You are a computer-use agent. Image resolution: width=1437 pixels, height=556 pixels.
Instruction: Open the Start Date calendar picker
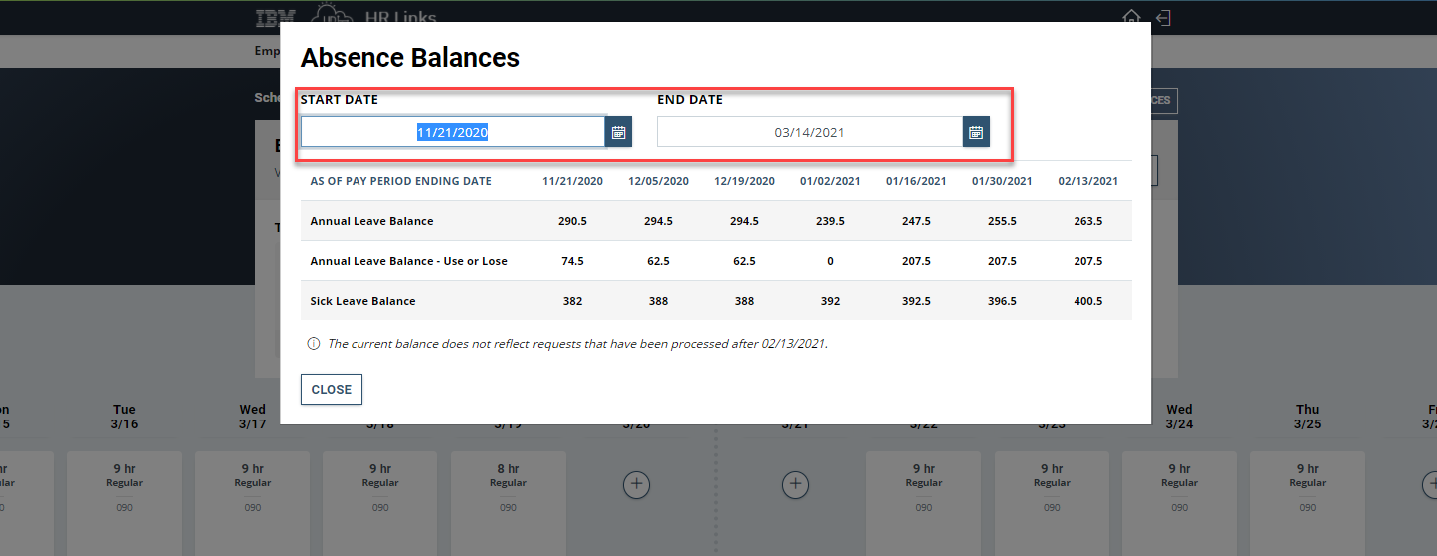(618, 132)
